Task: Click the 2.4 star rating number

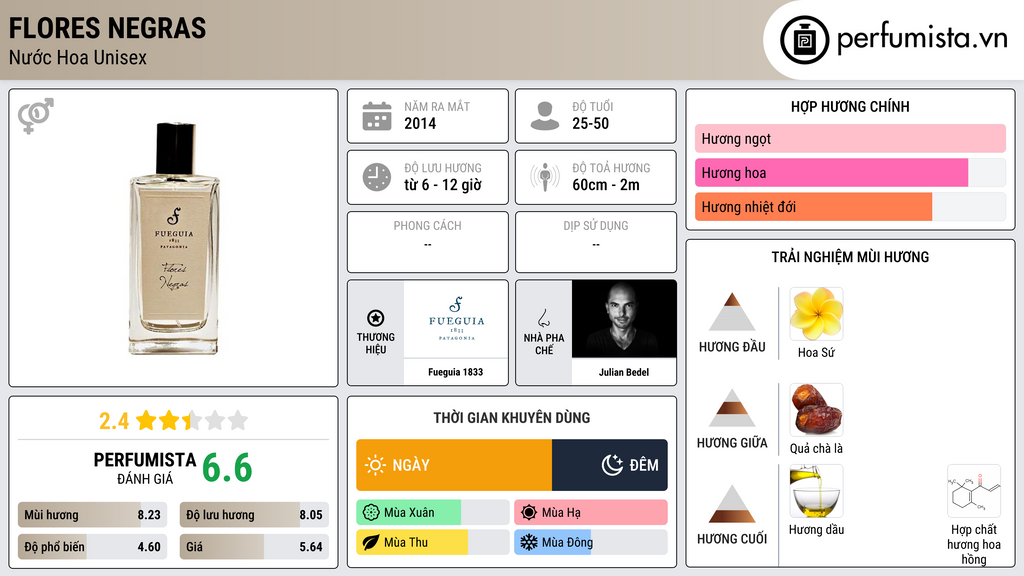Action: pyautogui.click(x=114, y=421)
